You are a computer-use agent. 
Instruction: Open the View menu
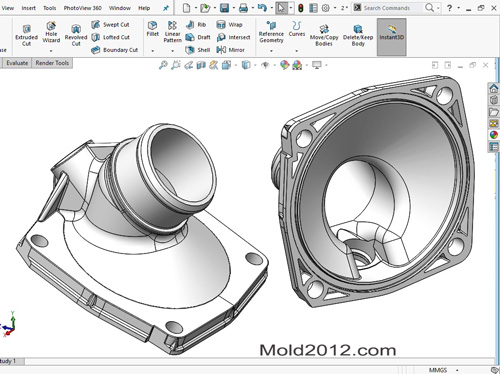7,8
